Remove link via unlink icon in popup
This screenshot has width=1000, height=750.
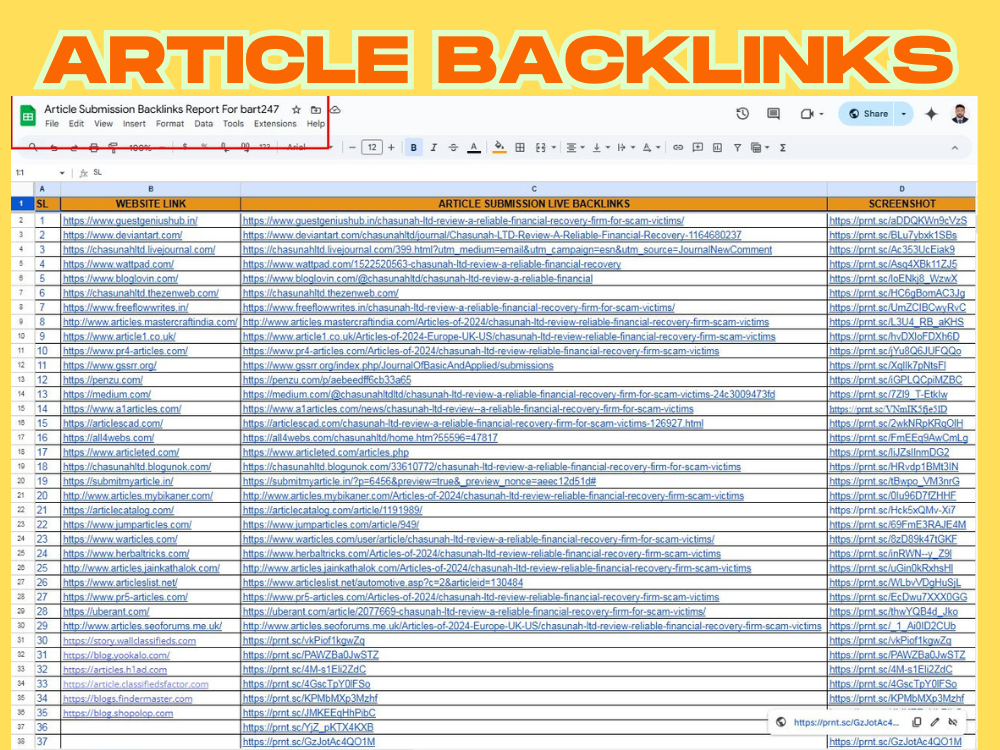(953, 721)
